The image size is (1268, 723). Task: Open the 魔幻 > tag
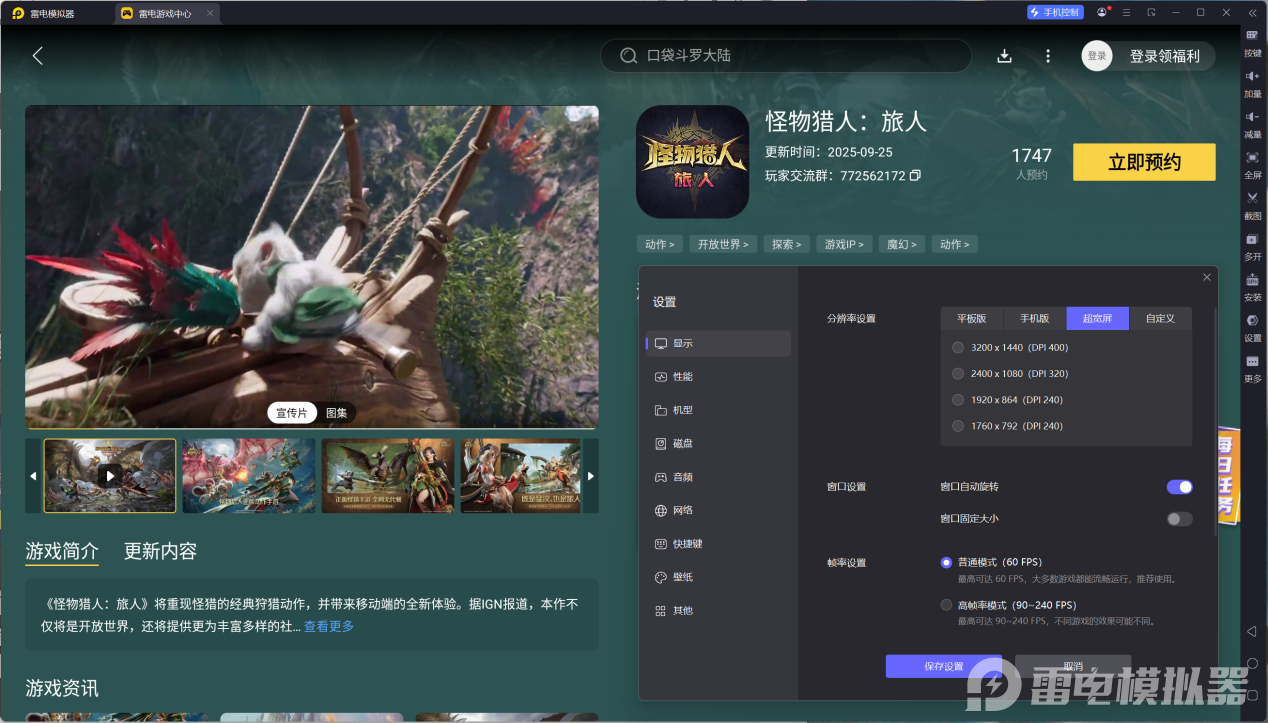pyautogui.click(x=902, y=244)
